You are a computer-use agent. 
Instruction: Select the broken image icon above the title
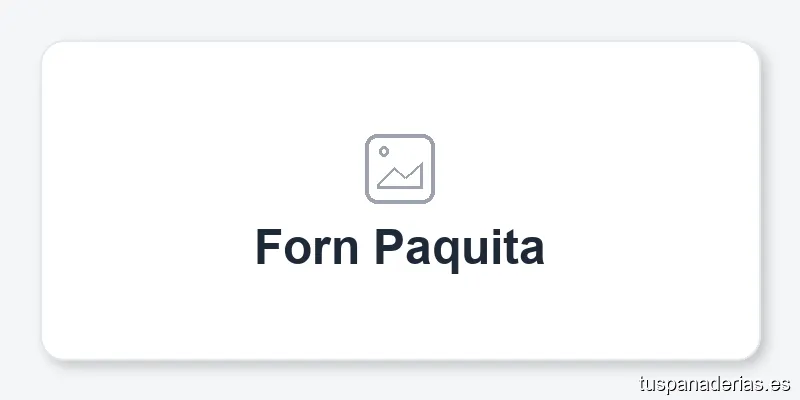(x=399, y=168)
